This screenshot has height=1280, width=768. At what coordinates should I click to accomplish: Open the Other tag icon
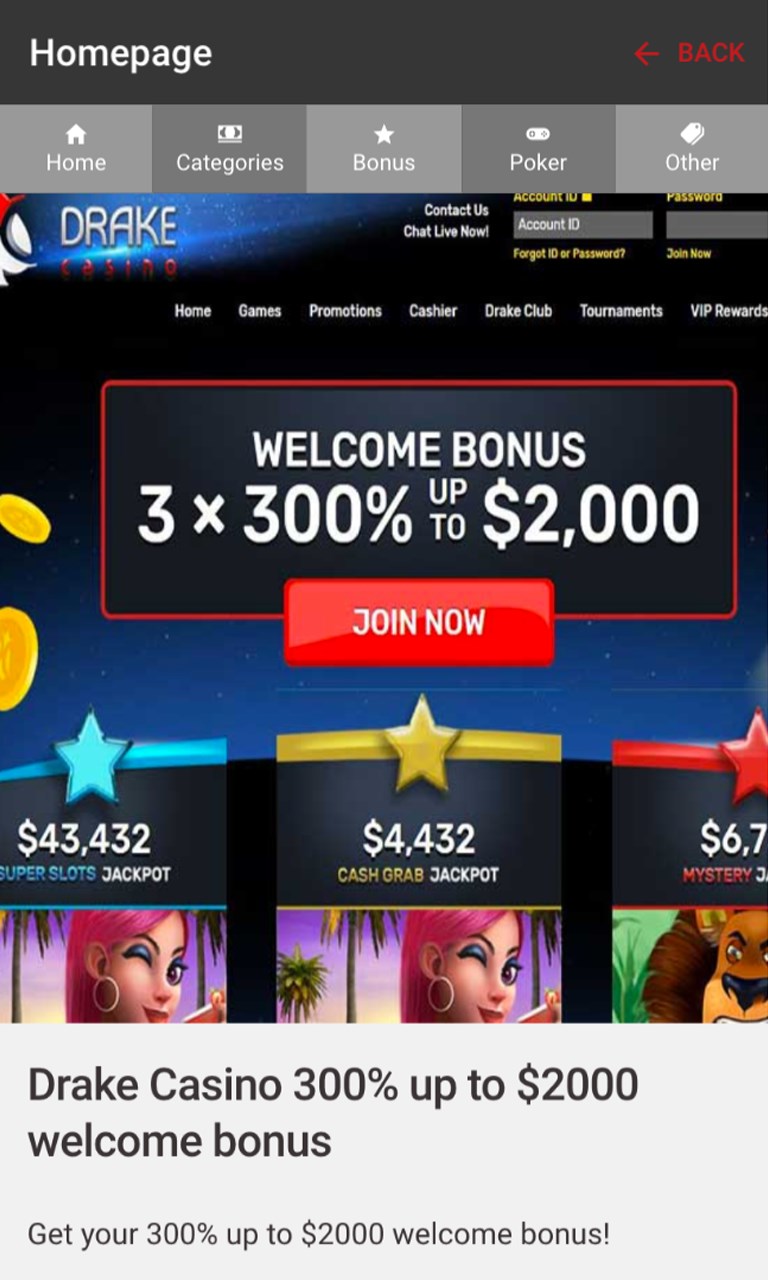coord(692,134)
